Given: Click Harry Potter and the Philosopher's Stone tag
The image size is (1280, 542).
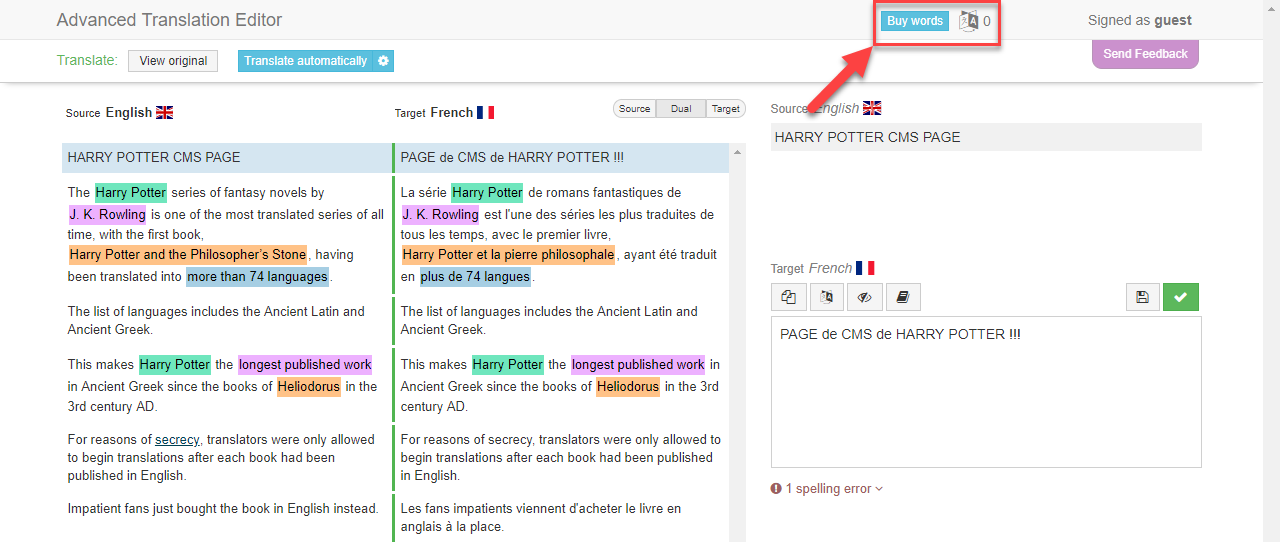Looking at the screenshot, I should [188, 255].
